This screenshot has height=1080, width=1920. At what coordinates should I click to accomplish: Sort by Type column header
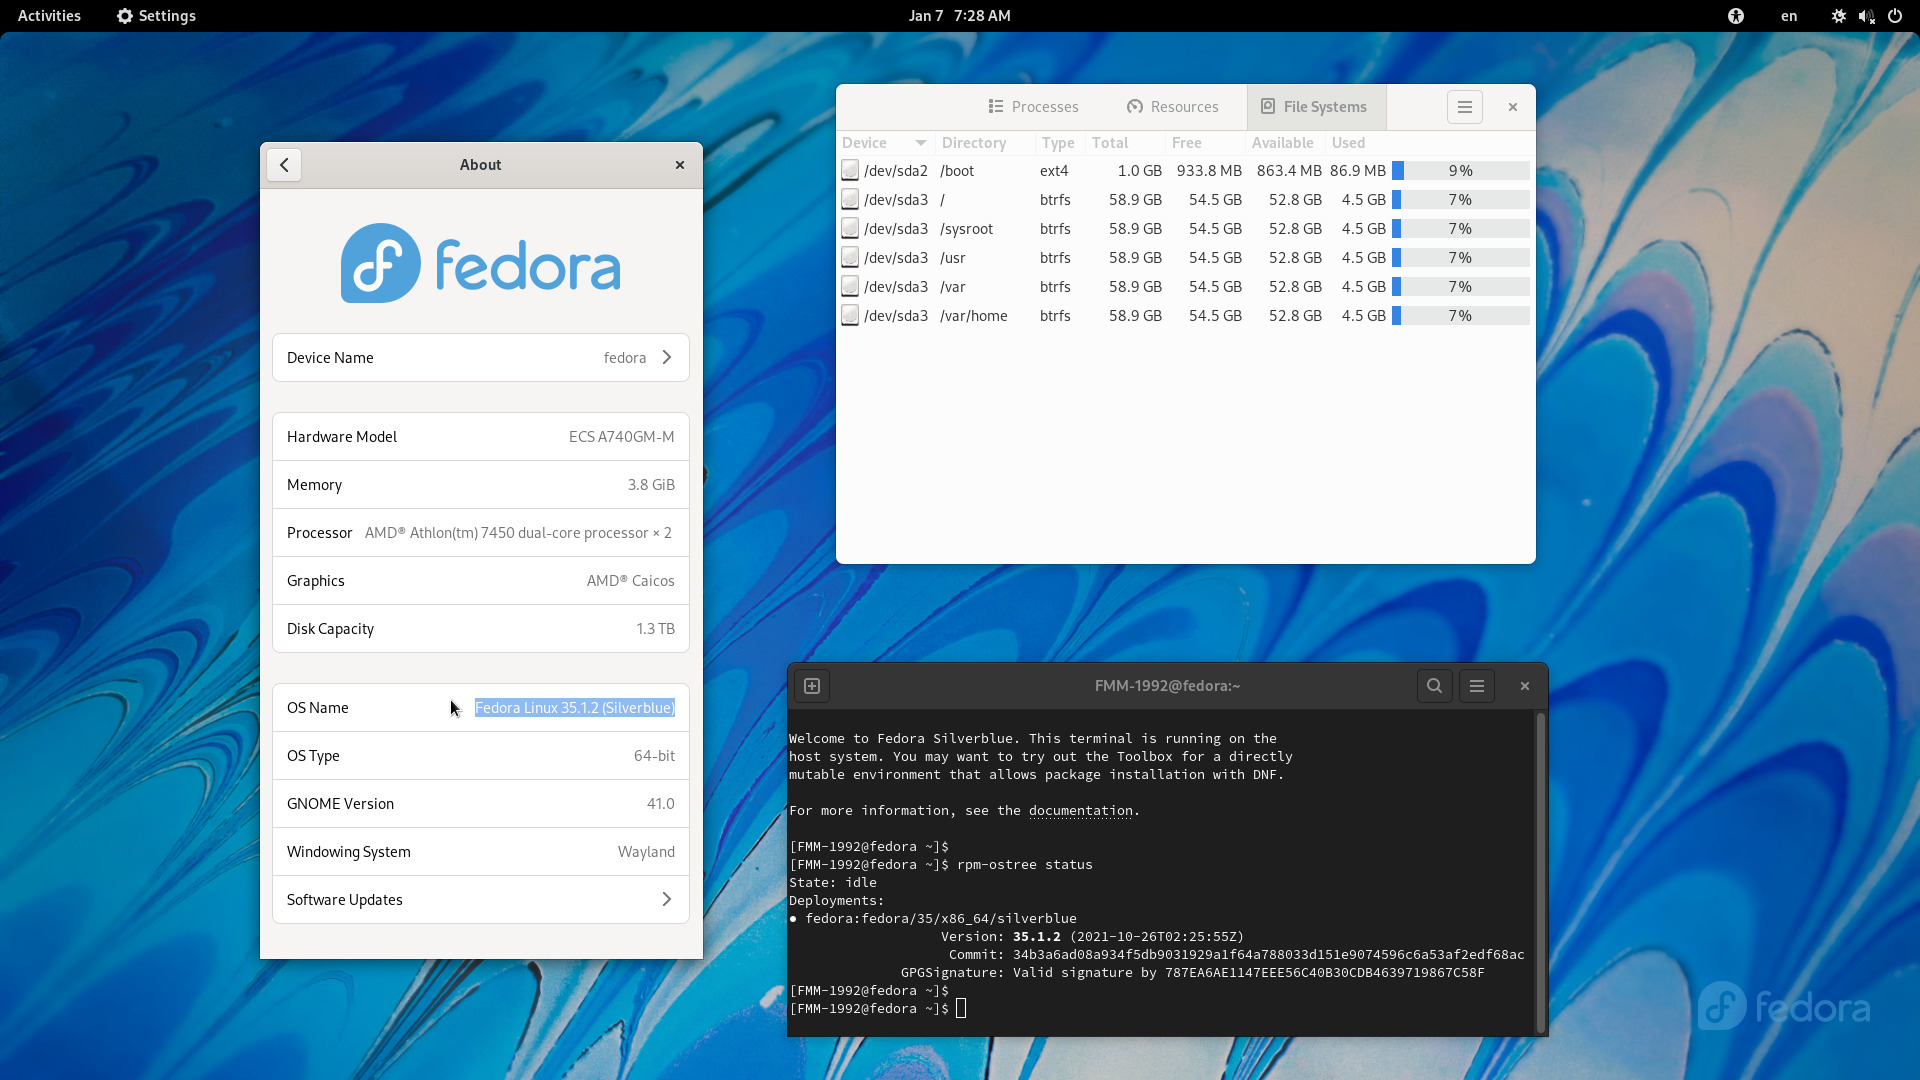click(x=1059, y=143)
